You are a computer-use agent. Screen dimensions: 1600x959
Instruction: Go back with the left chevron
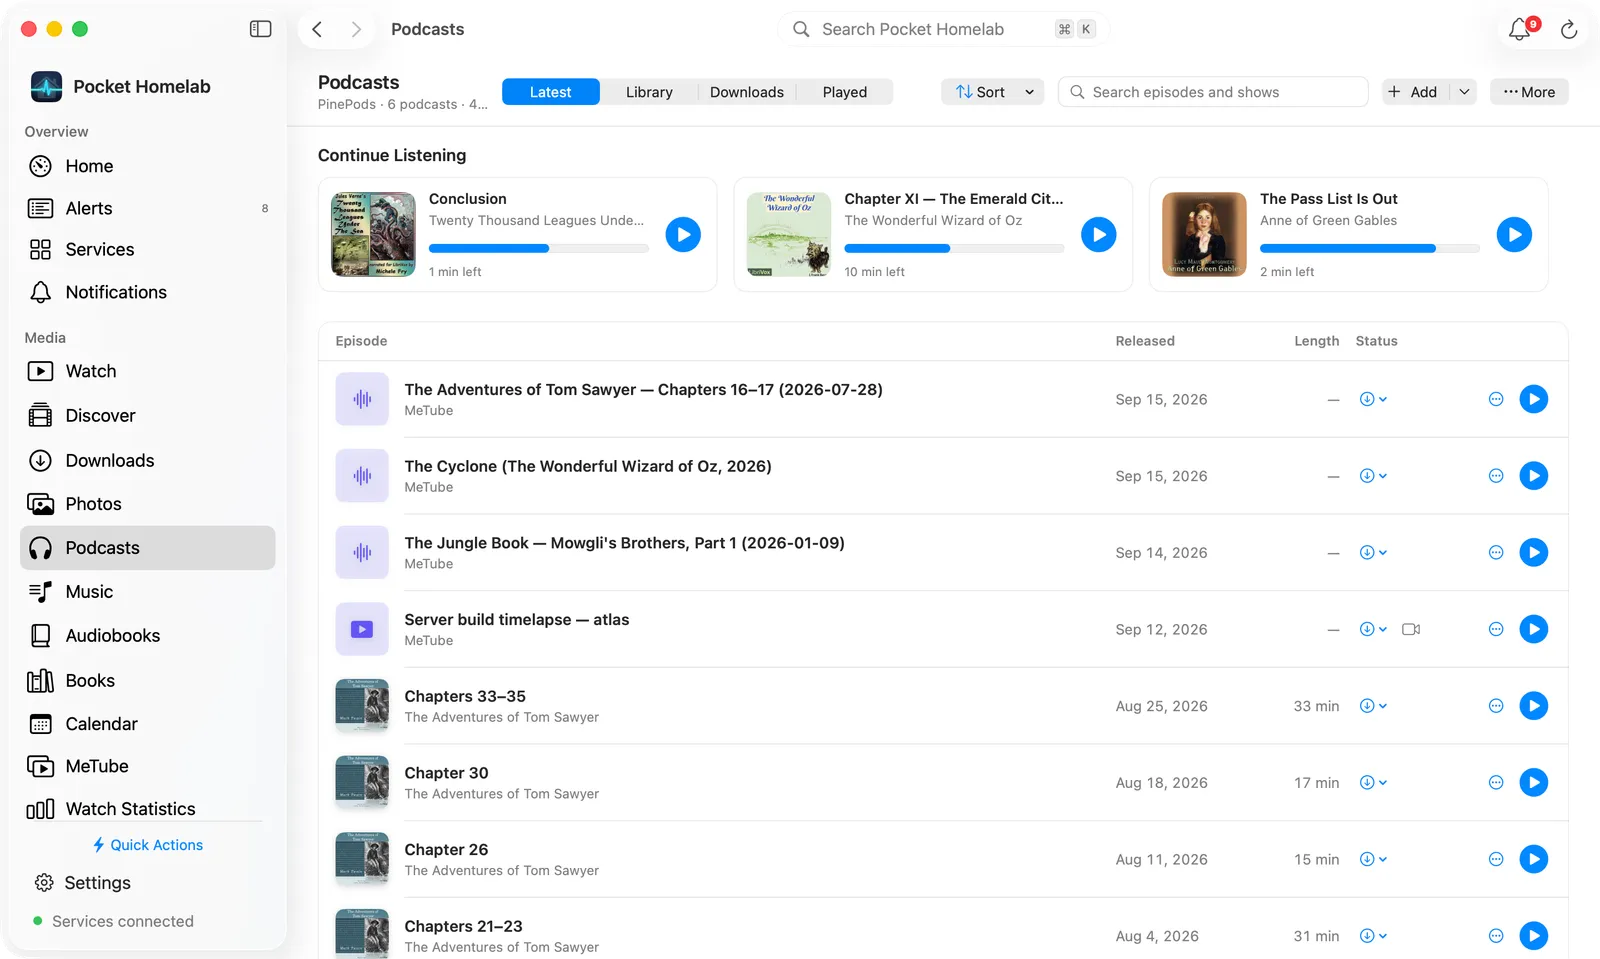pyautogui.click(x=317, y=29)
